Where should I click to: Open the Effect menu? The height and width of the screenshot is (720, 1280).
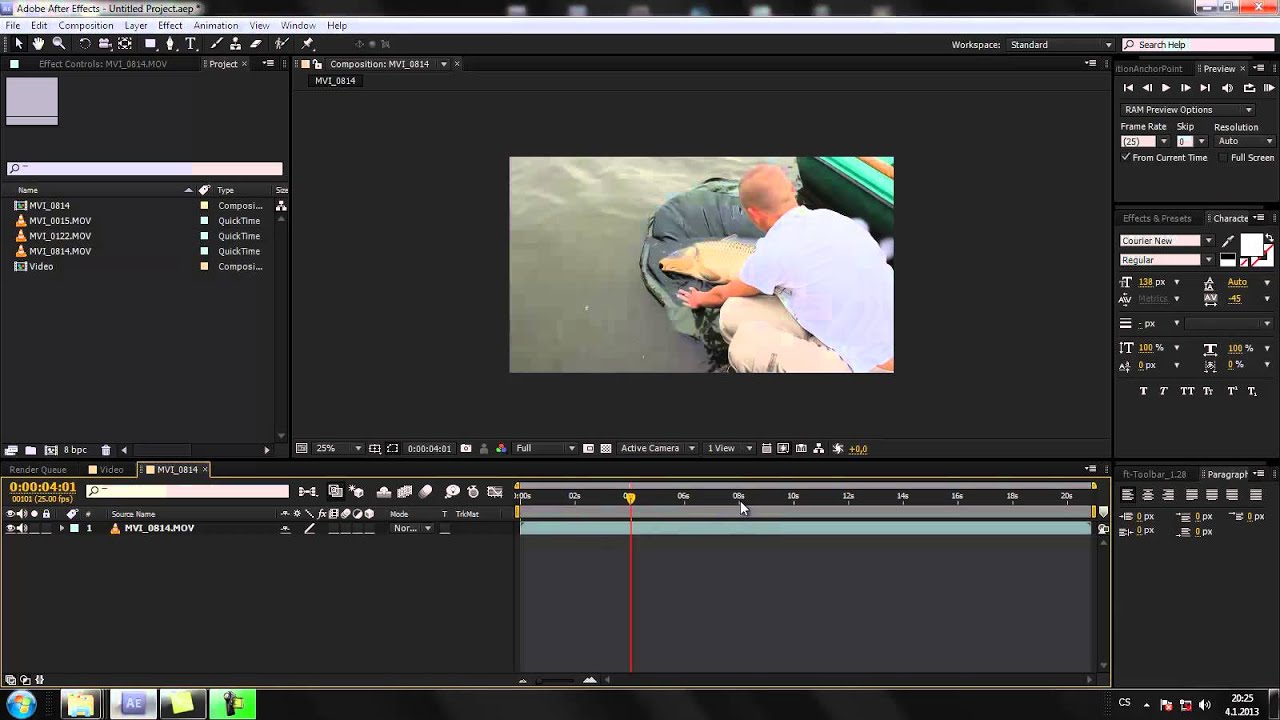[170, 25]
